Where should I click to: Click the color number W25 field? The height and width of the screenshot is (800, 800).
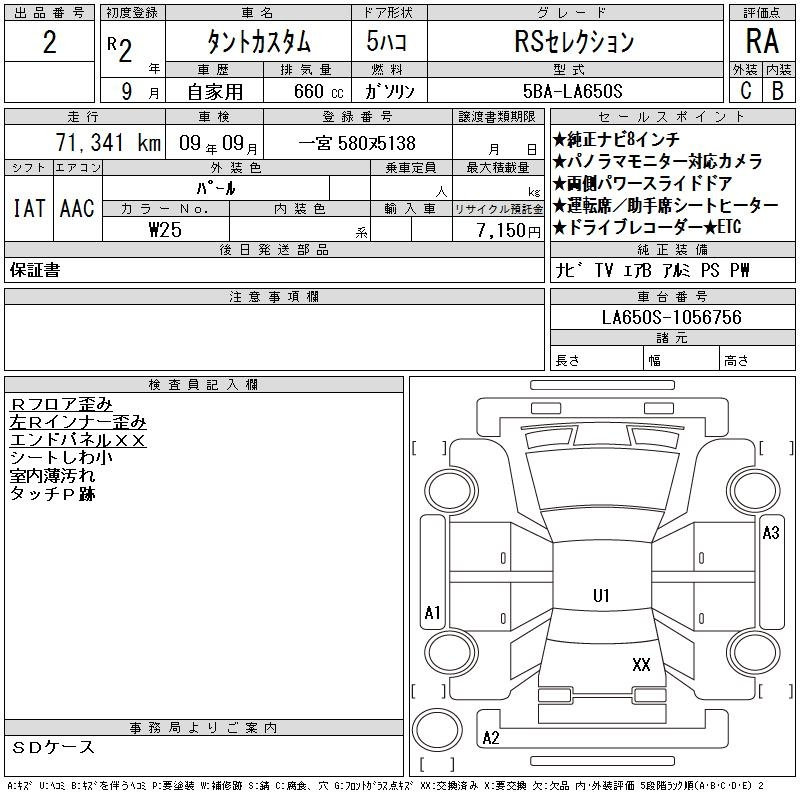tap(165, 230)
